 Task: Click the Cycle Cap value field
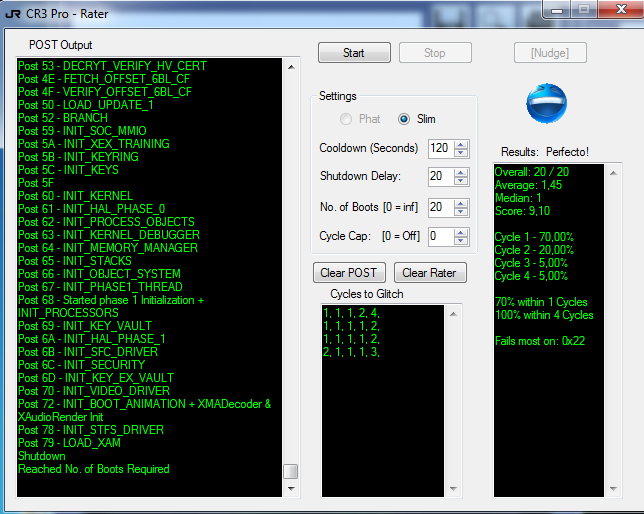click(439, 237)
